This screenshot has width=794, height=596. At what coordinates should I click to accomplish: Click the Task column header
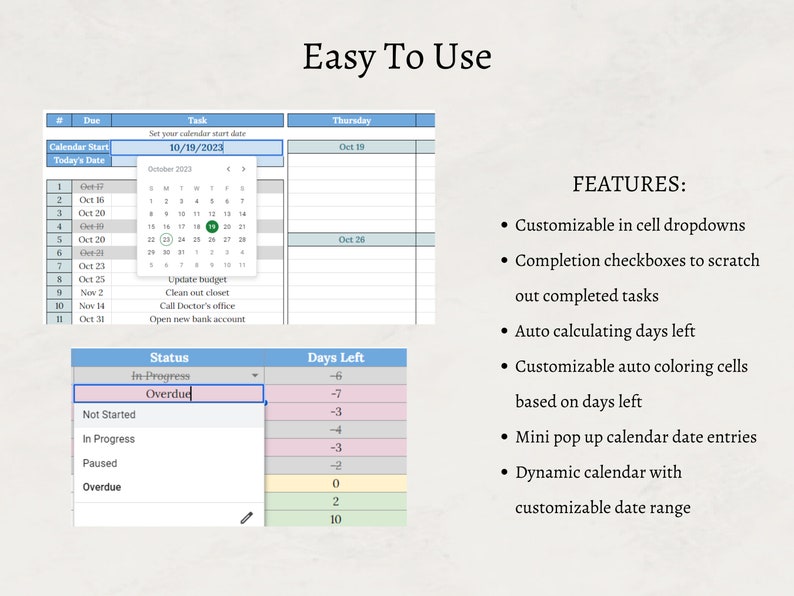click(x=197, y=121)
